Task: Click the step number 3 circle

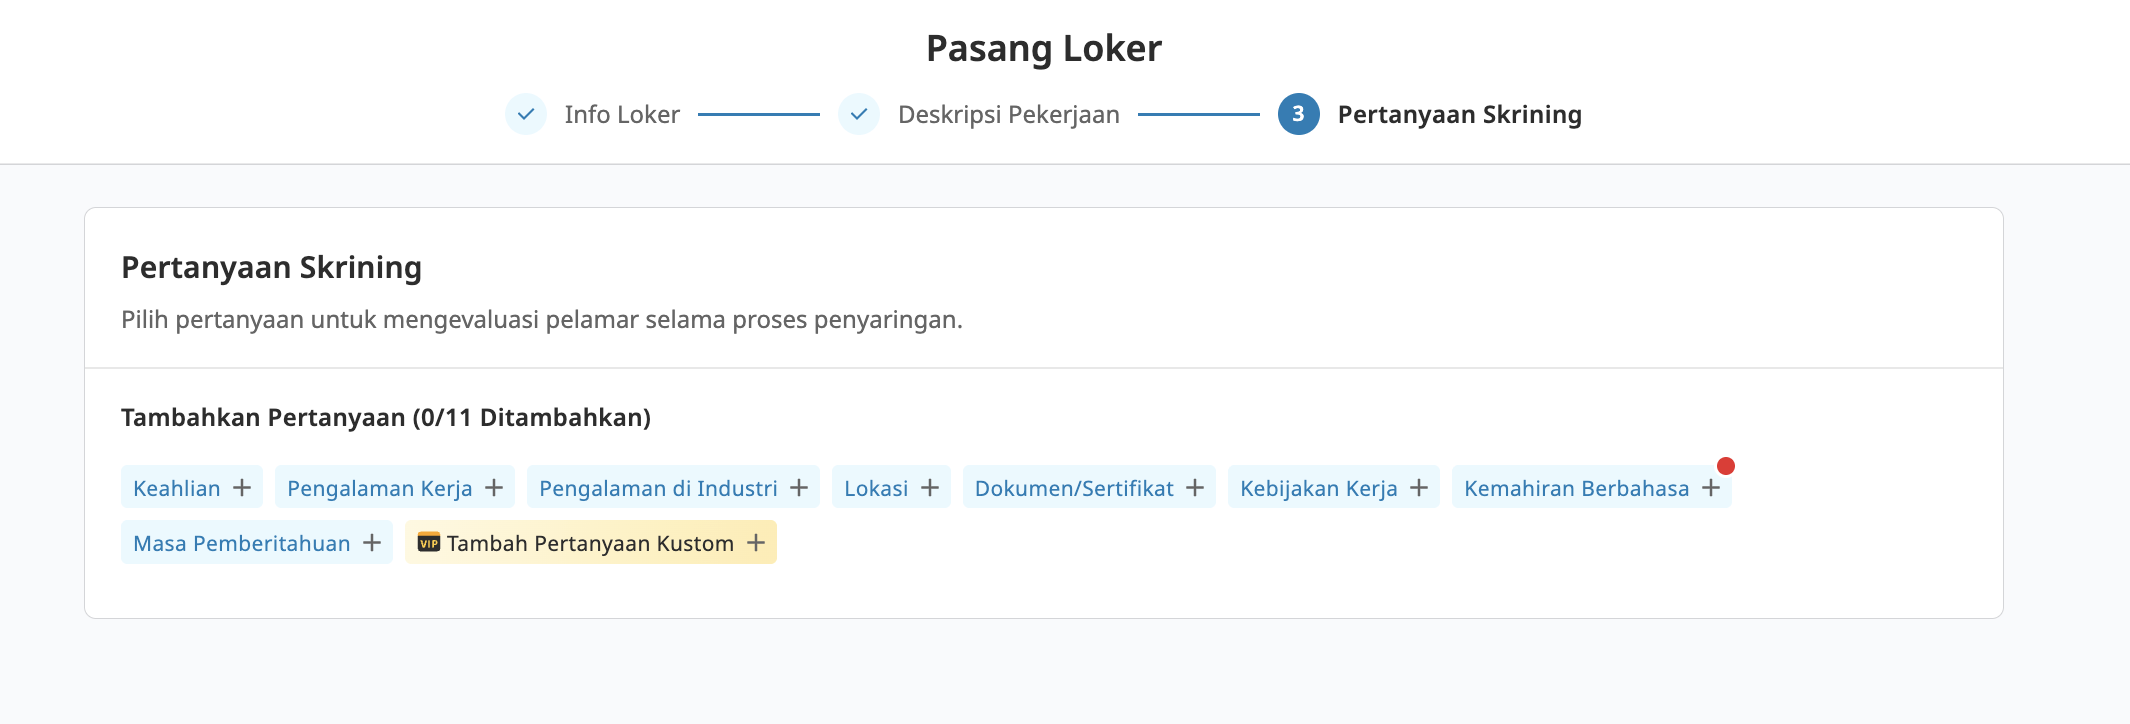Action: (1298, 114)
